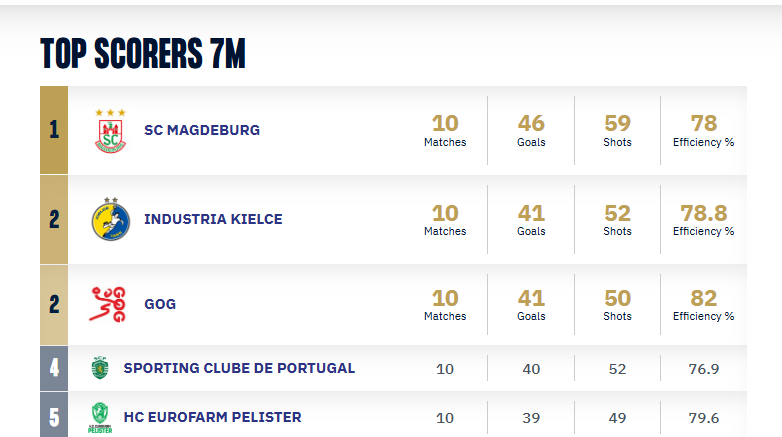Click GOG's 50 shots stat
This screenshot has width=782, height=437.
click(x=617, y=298)
